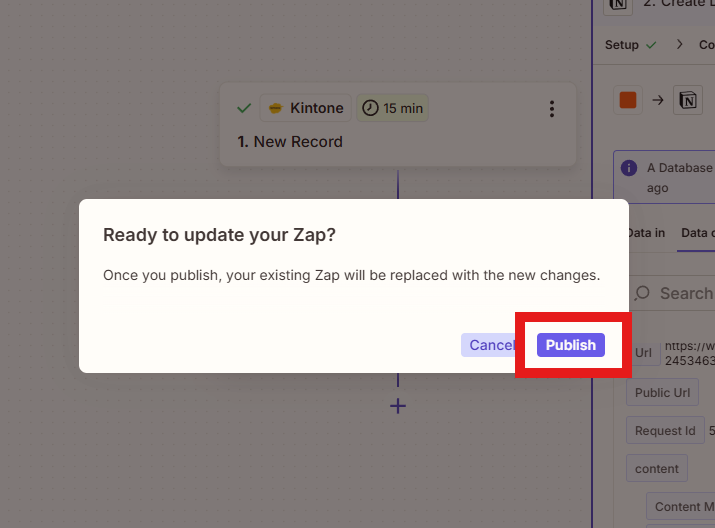Viewport: 715px width, 528px height.
Task: Click the info icon in Database notice
Action: click(x=629, y=168)
